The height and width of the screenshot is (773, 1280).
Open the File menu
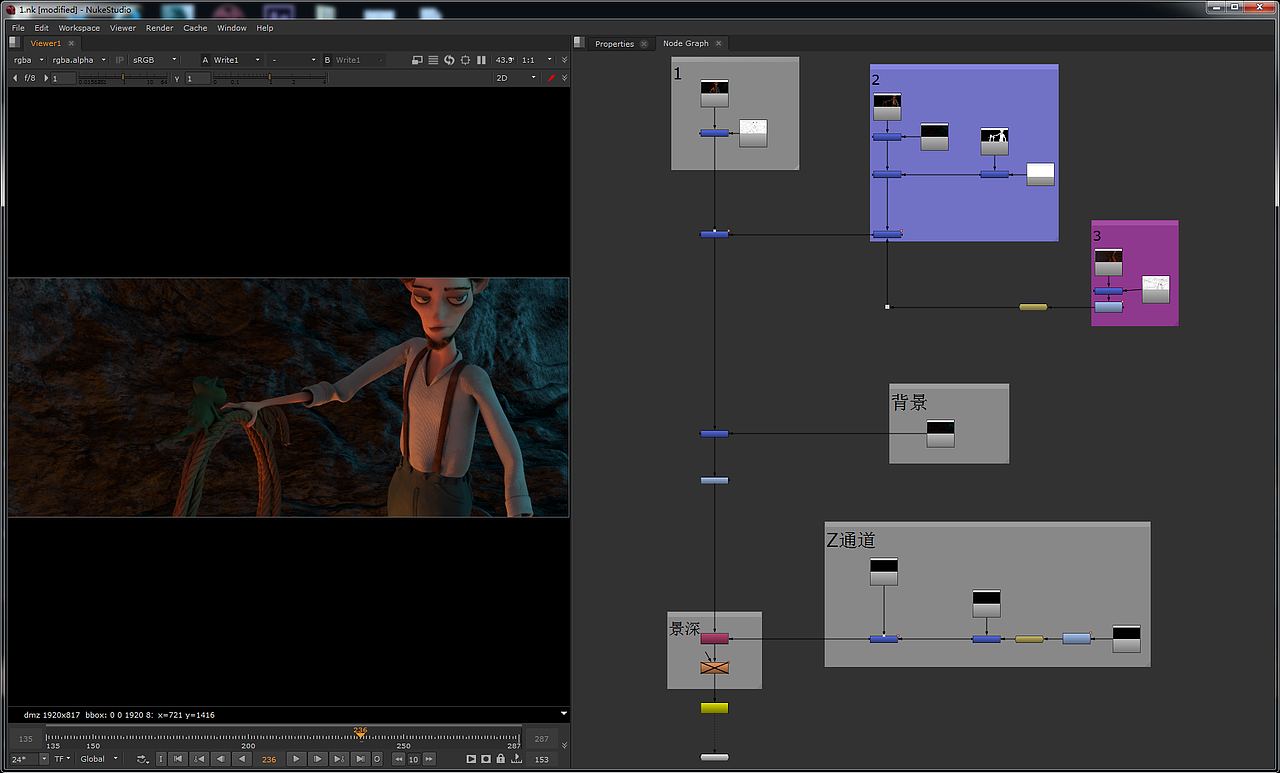[x=18, y=28]
